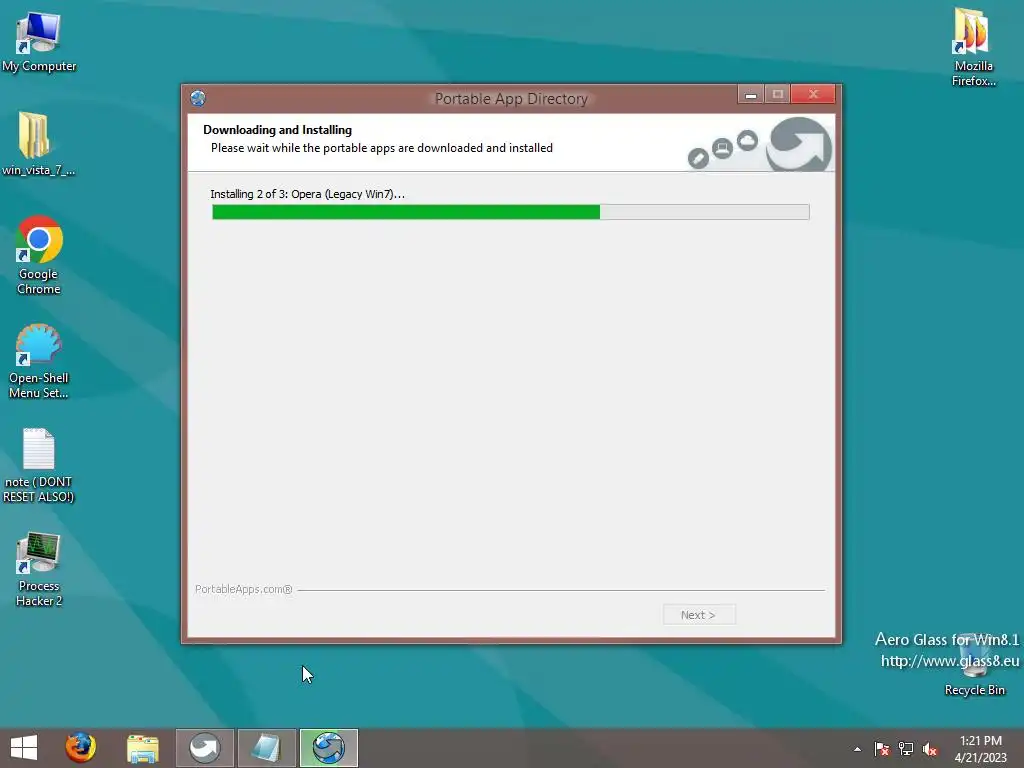The width and height of the screenshot is (1024, 768).
Task: Click the disabled maximize button
Action: tap(778, 95)
